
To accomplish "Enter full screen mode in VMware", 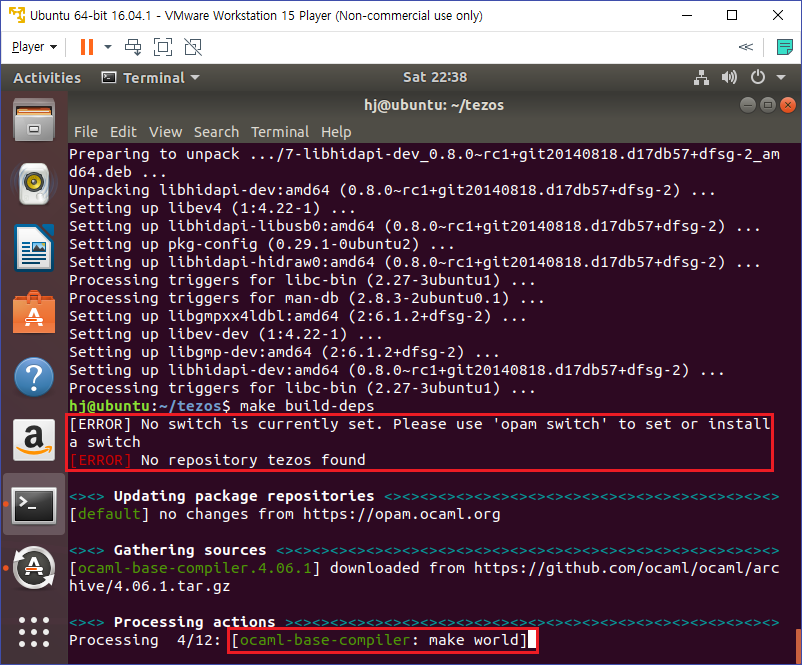I will 163,47.
